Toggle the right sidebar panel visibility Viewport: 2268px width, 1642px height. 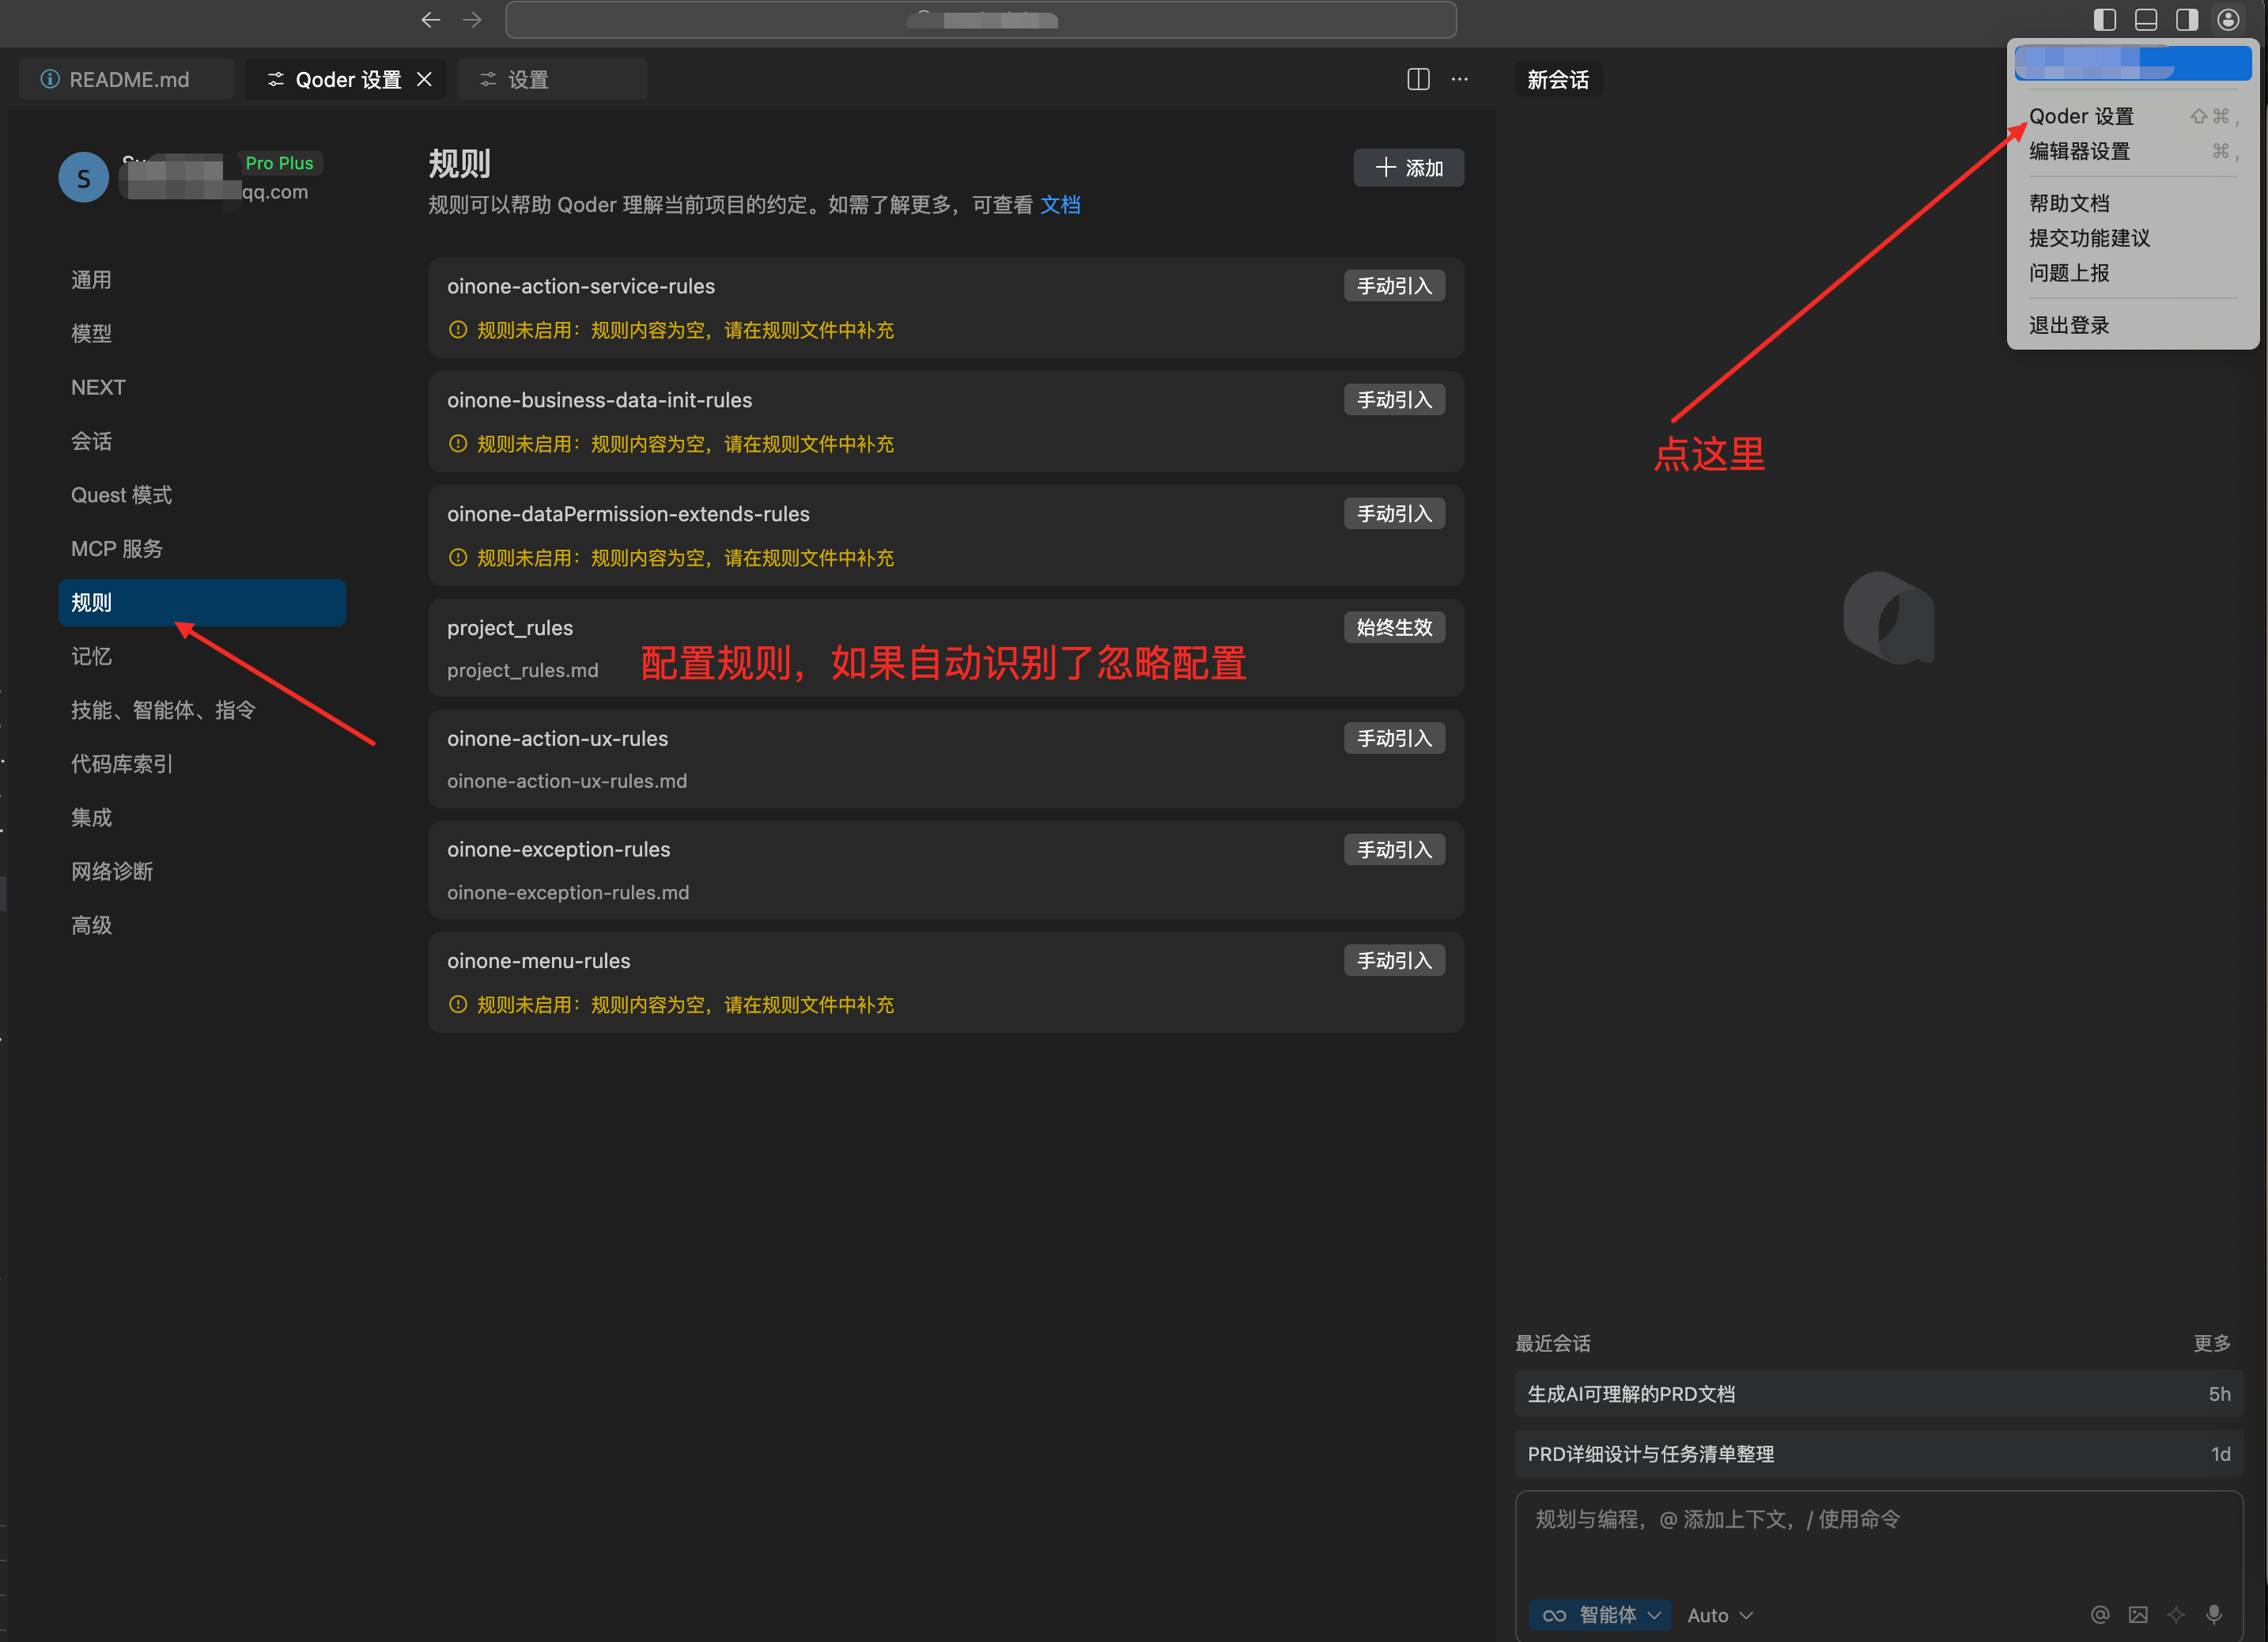[2186, 19]
